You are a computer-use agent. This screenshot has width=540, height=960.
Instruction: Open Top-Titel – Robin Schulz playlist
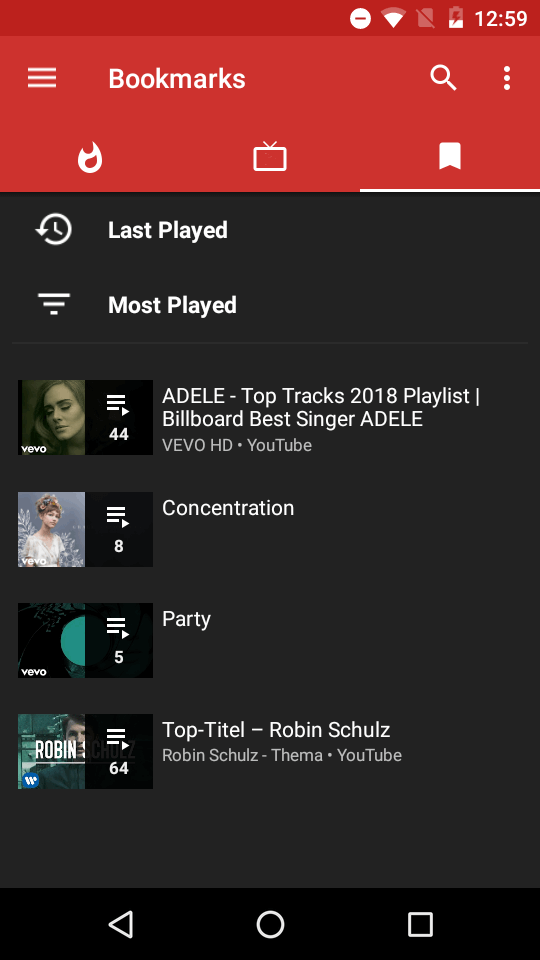pos(270,751)
